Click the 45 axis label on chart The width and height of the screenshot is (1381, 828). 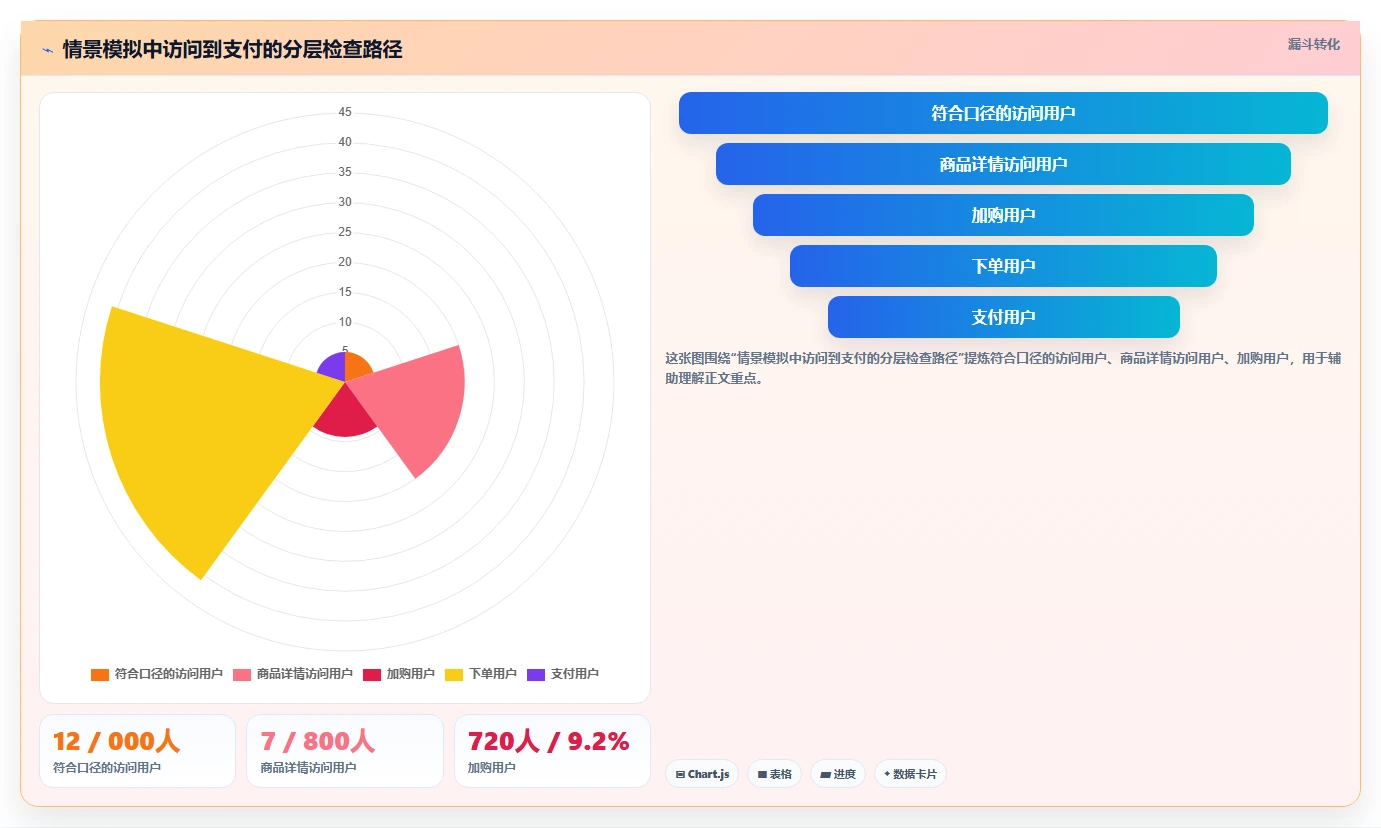[x=345, y=112]
